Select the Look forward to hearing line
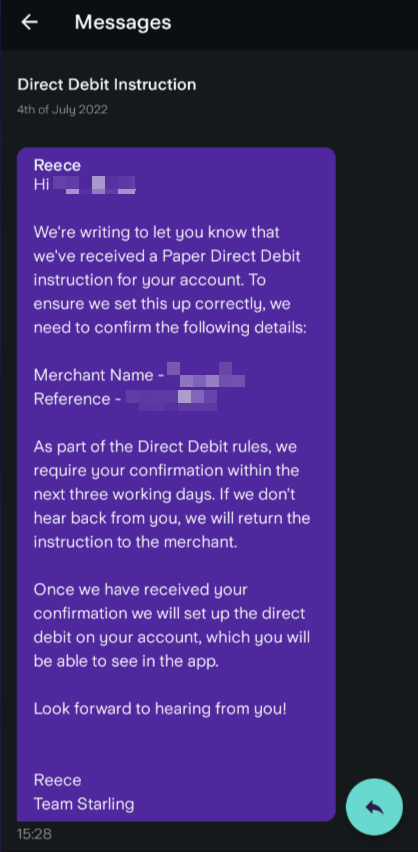 pos(160,709)
